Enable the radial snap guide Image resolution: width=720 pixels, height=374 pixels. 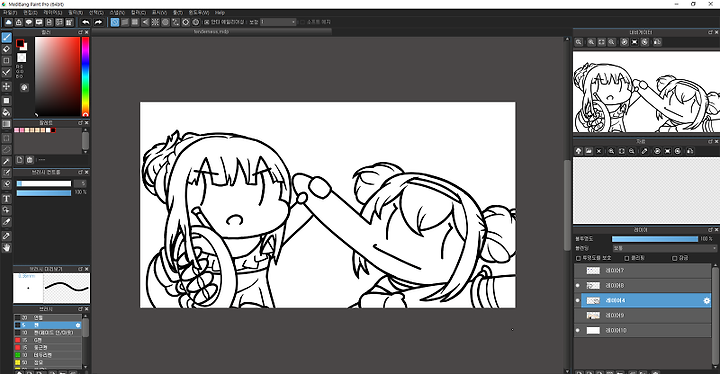click(x=155, y=22)
